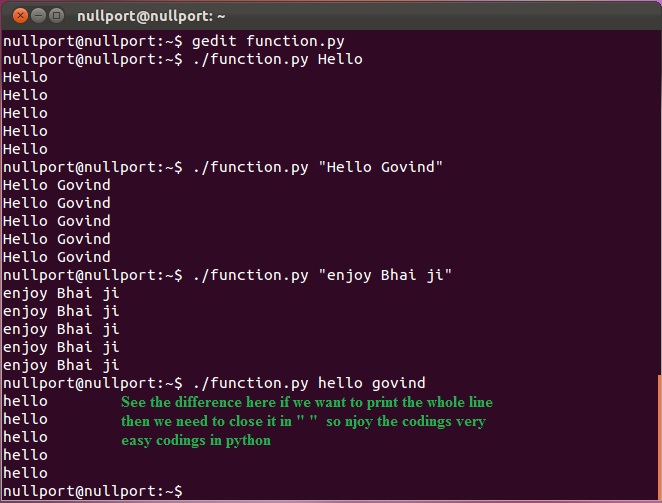Click the first capitalized "Hello" output line
This screenshot has height=503, width=662.
(25, 77)
